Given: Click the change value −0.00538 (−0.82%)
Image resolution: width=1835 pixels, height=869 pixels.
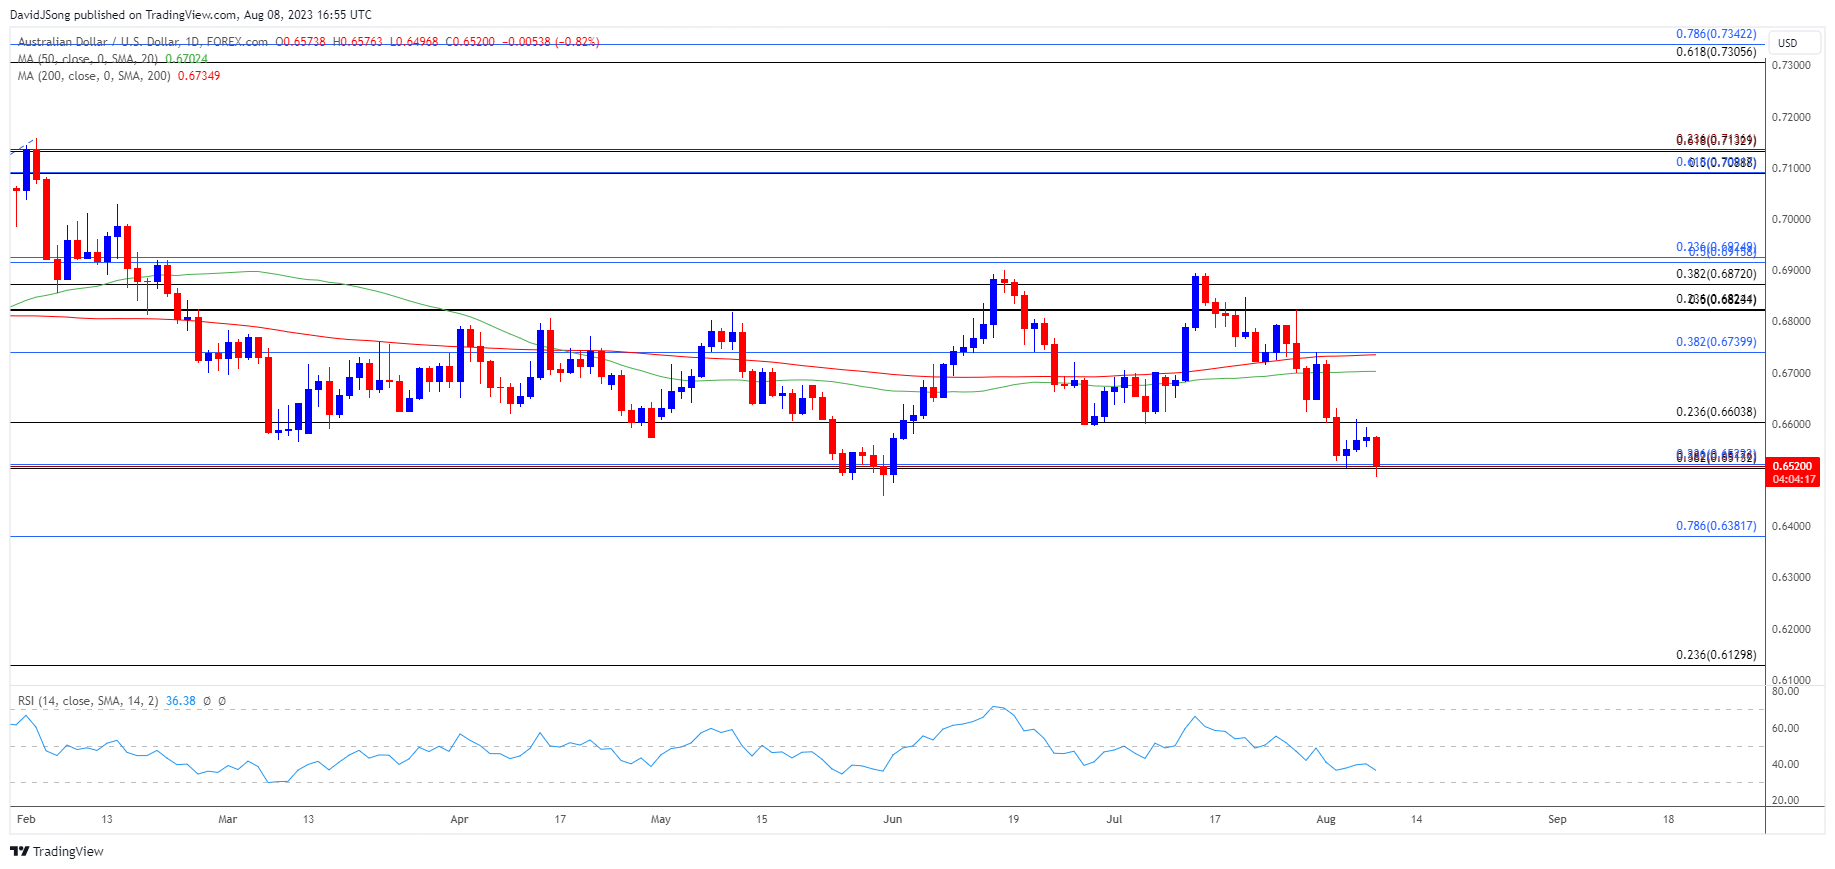Looking at the screenshot, I should click(x=550, y=42).
